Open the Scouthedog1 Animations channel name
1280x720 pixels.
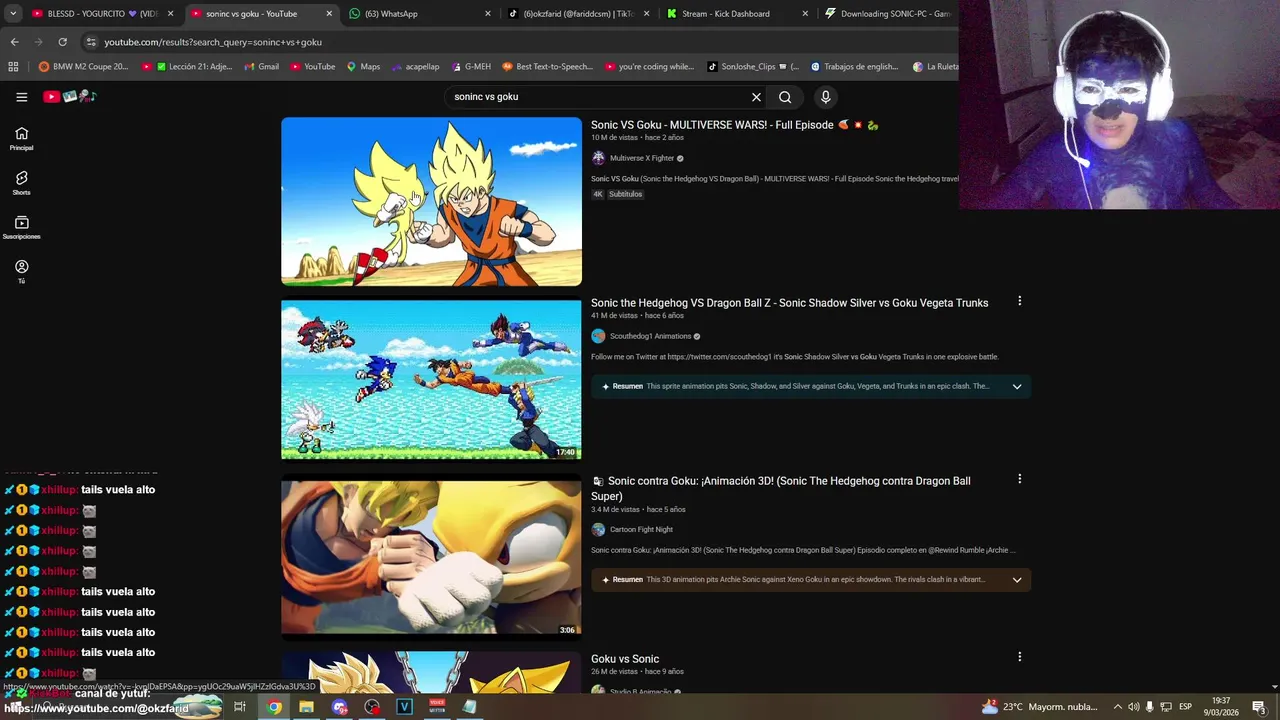pyautogui.click(x=650, y=336)
